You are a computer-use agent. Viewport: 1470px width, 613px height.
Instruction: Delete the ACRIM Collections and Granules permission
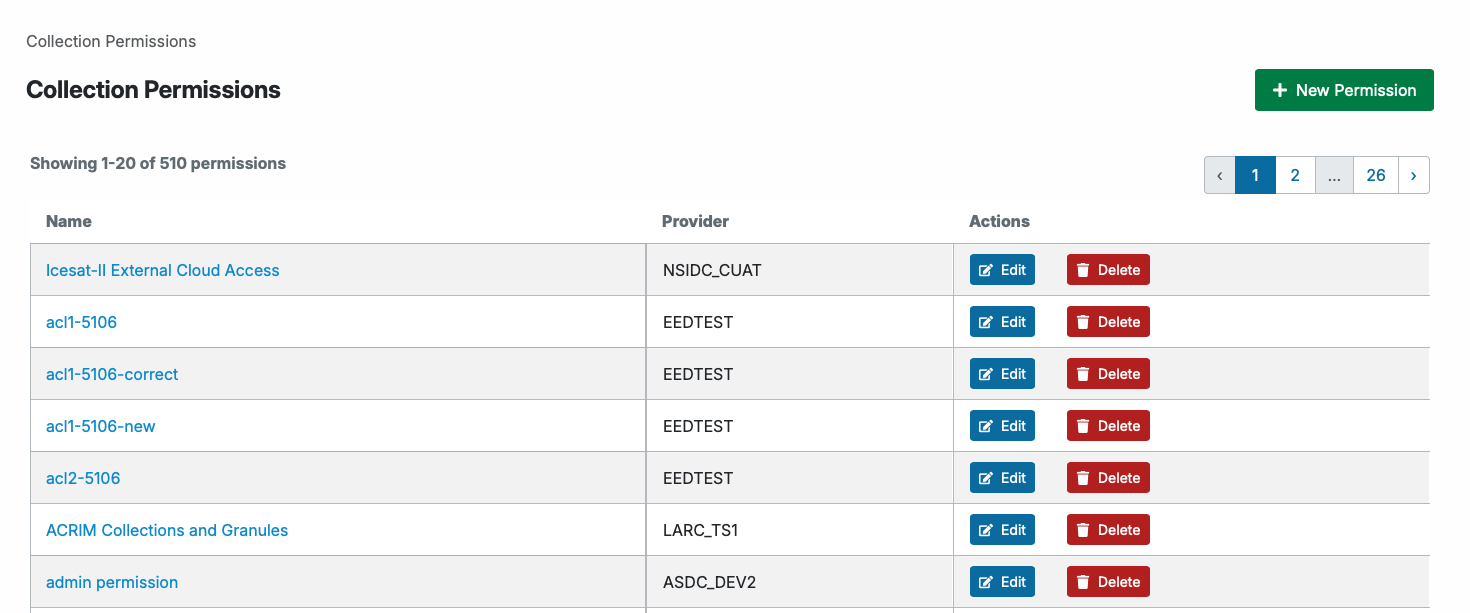[1108, 530]
